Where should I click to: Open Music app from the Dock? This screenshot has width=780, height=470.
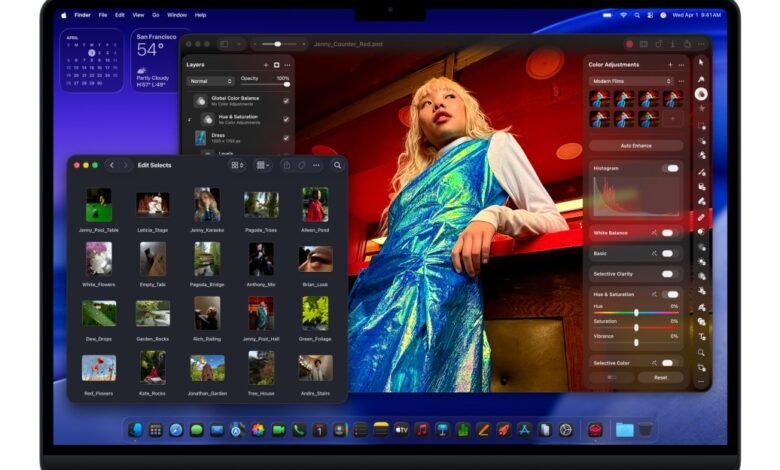coord(422,430)
